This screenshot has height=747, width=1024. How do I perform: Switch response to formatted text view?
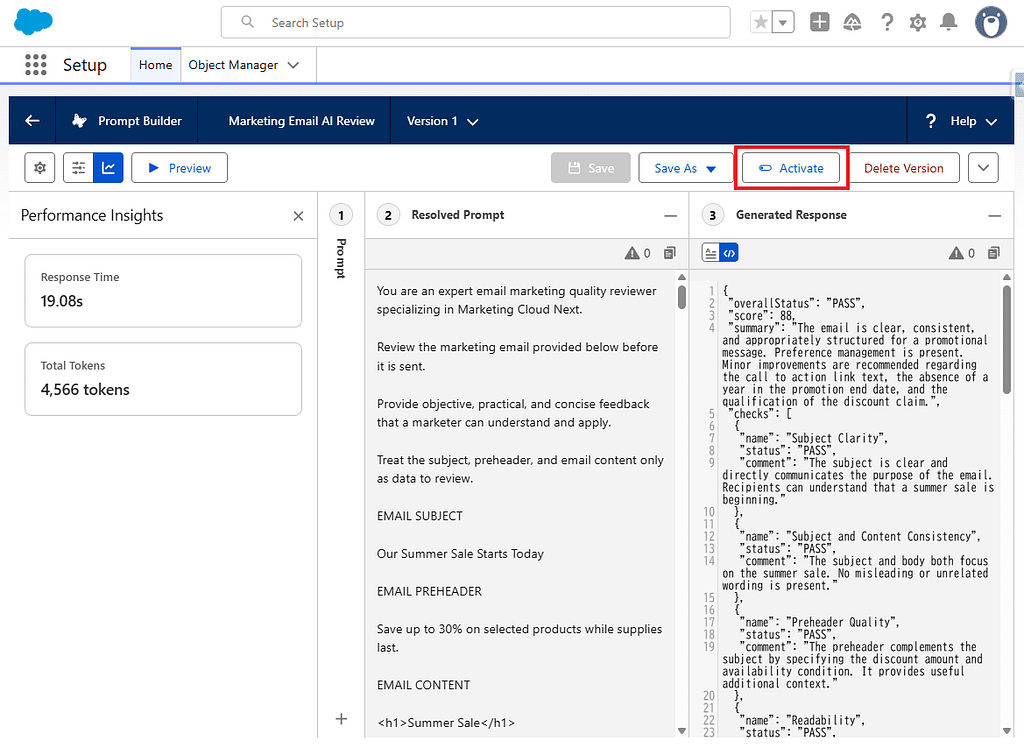pos(711,253)
